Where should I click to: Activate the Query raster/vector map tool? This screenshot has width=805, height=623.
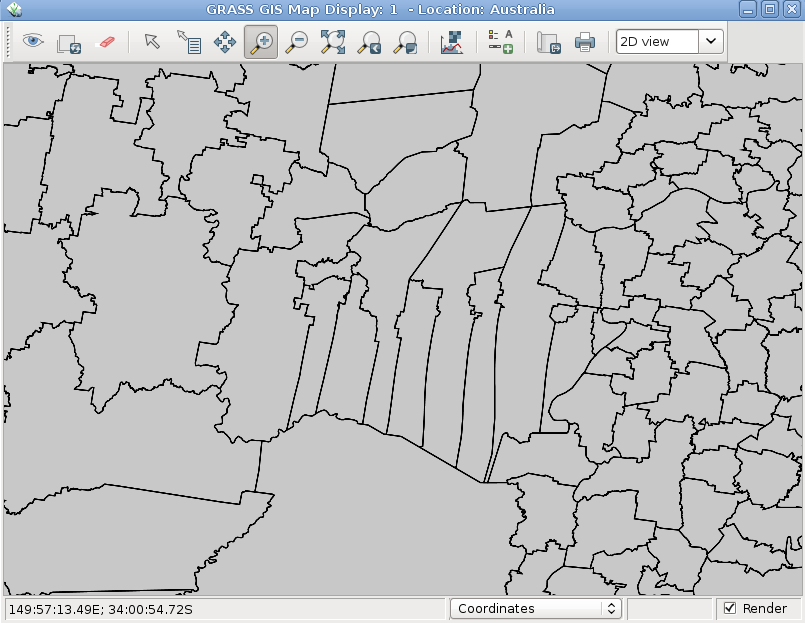pos(189,42)
